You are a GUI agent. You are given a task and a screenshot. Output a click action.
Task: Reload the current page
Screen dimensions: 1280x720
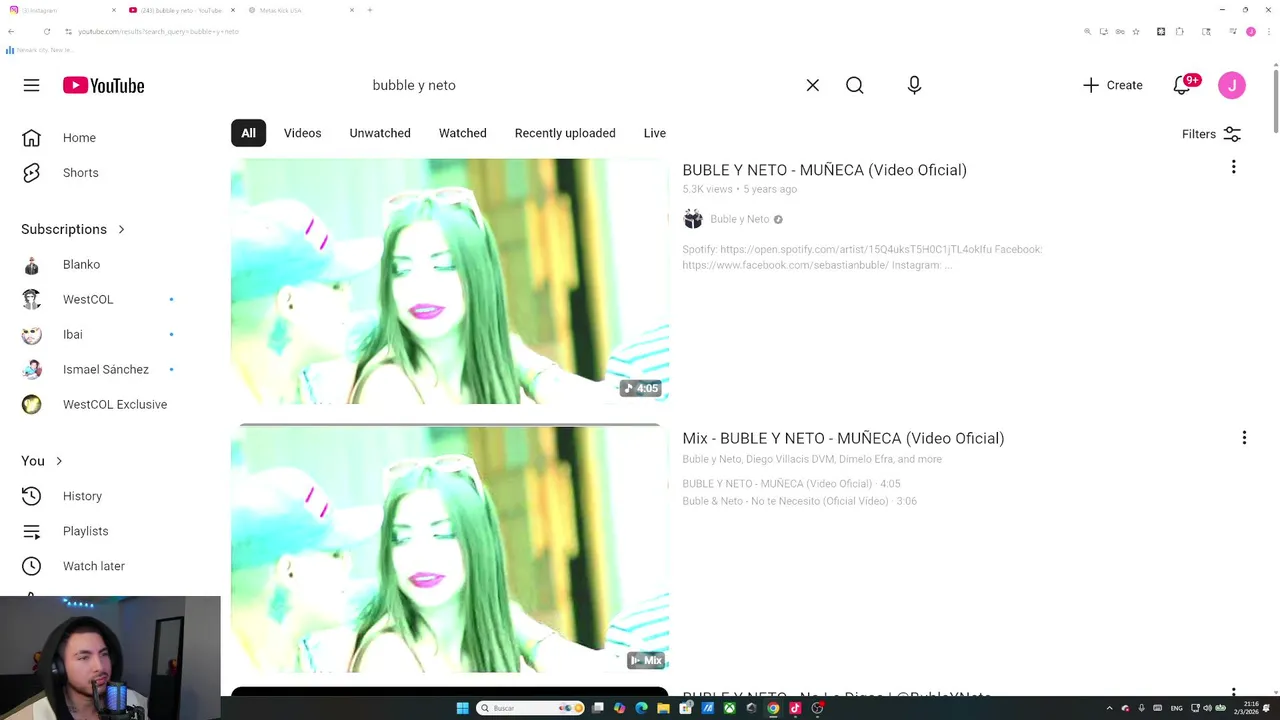(x=46, y=31)
